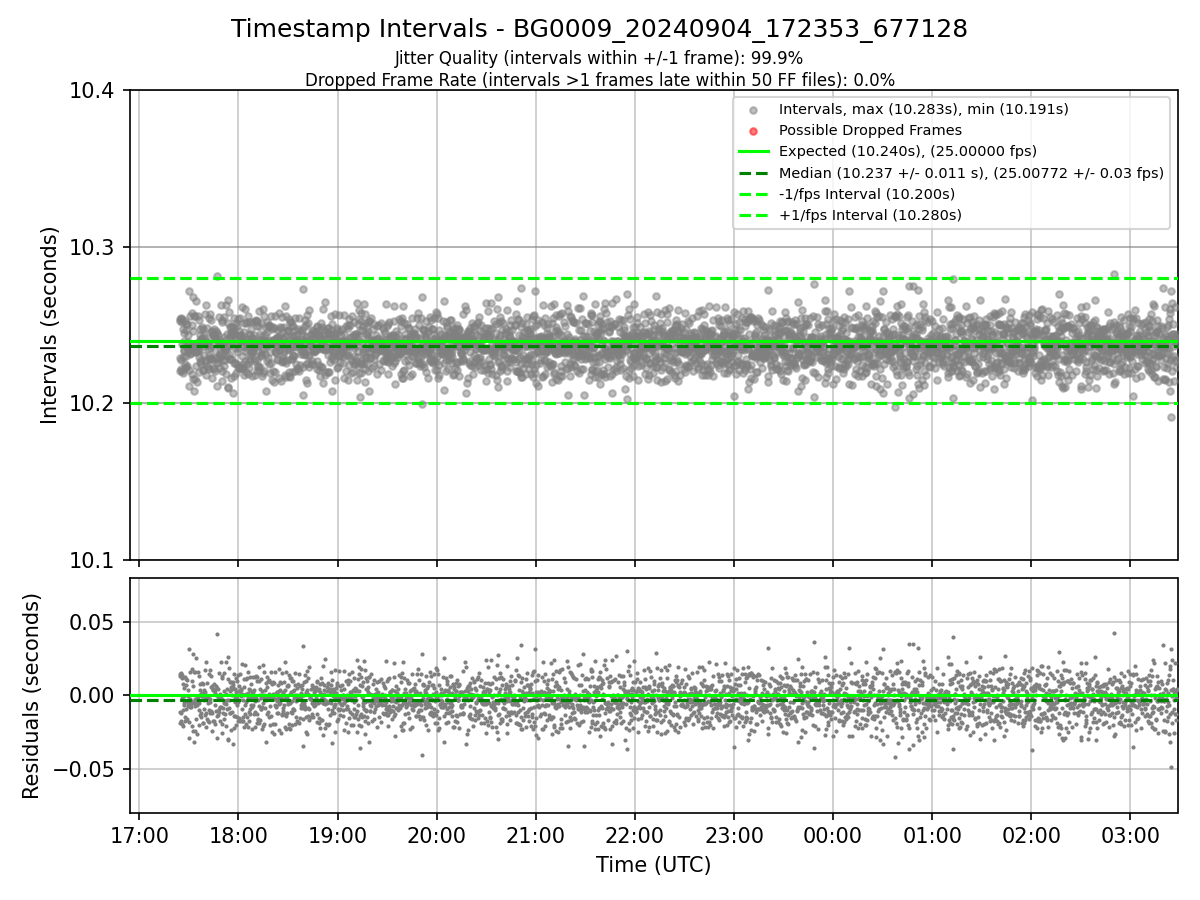Click the dark green dashed sample for 'Median' legend entry

[x=754, y=173]
